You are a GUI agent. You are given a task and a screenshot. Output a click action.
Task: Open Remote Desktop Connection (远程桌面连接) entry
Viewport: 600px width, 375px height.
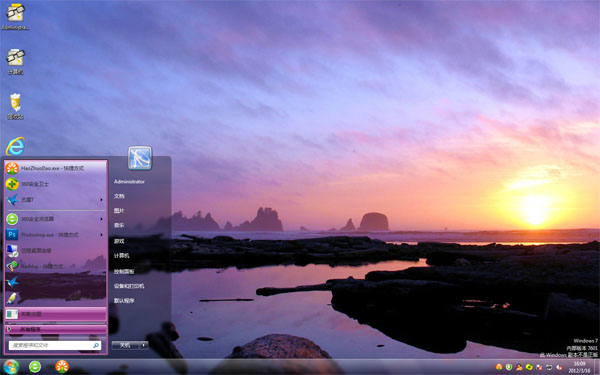[x=56, y=250]
